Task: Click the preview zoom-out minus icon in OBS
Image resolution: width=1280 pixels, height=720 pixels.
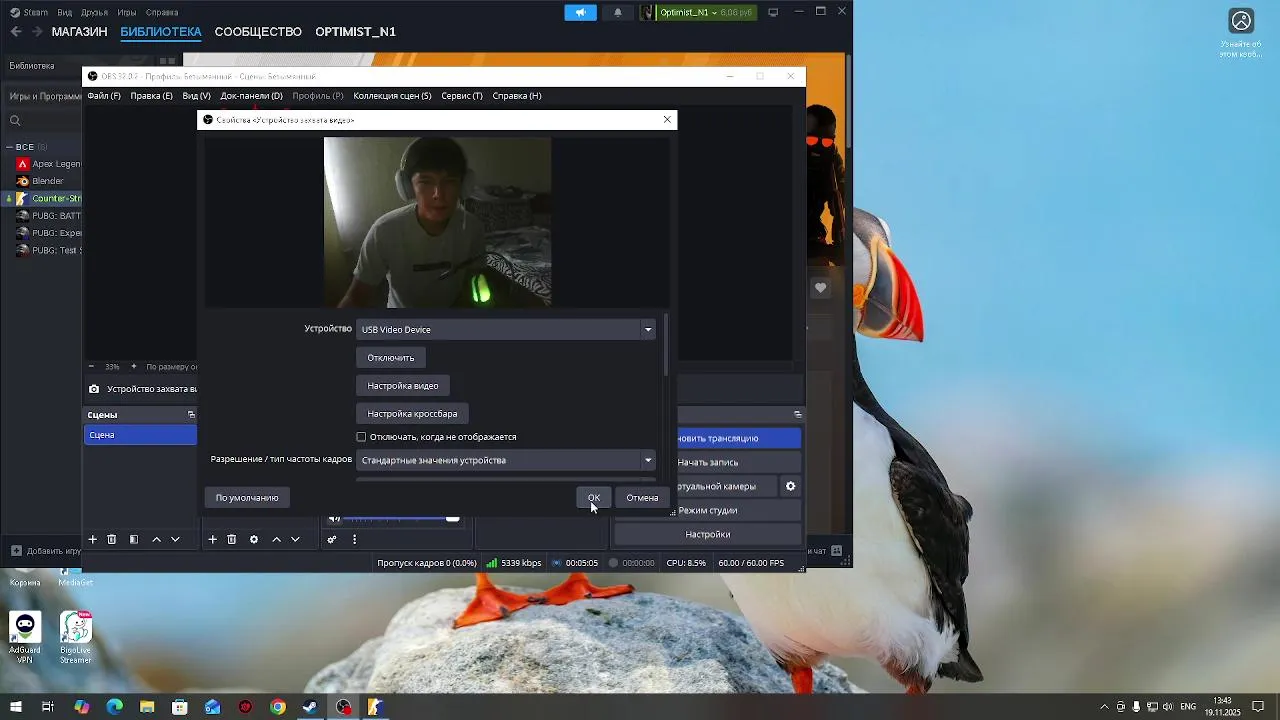Action: [x=91, y=367]
